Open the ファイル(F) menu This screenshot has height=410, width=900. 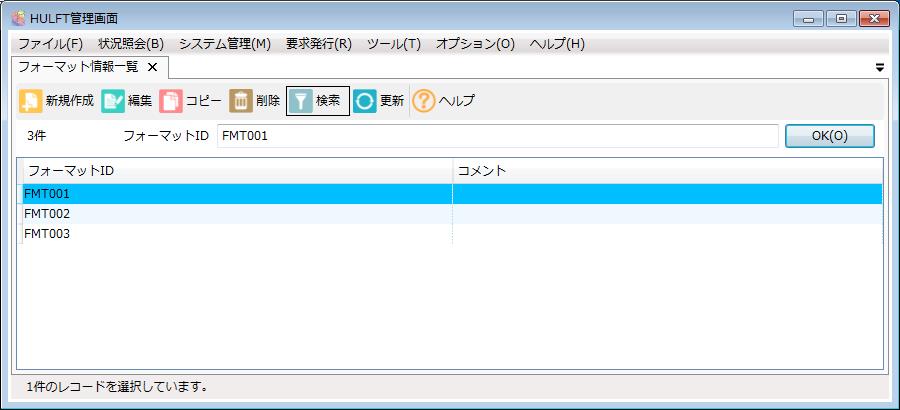pyautogui.click(x=51, y=44)
